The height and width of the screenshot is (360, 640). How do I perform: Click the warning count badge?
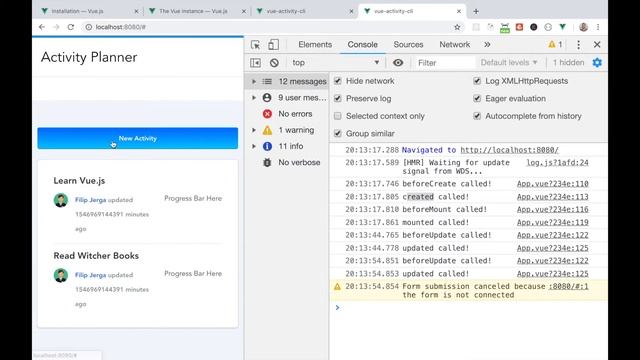(x=556, y=44)
